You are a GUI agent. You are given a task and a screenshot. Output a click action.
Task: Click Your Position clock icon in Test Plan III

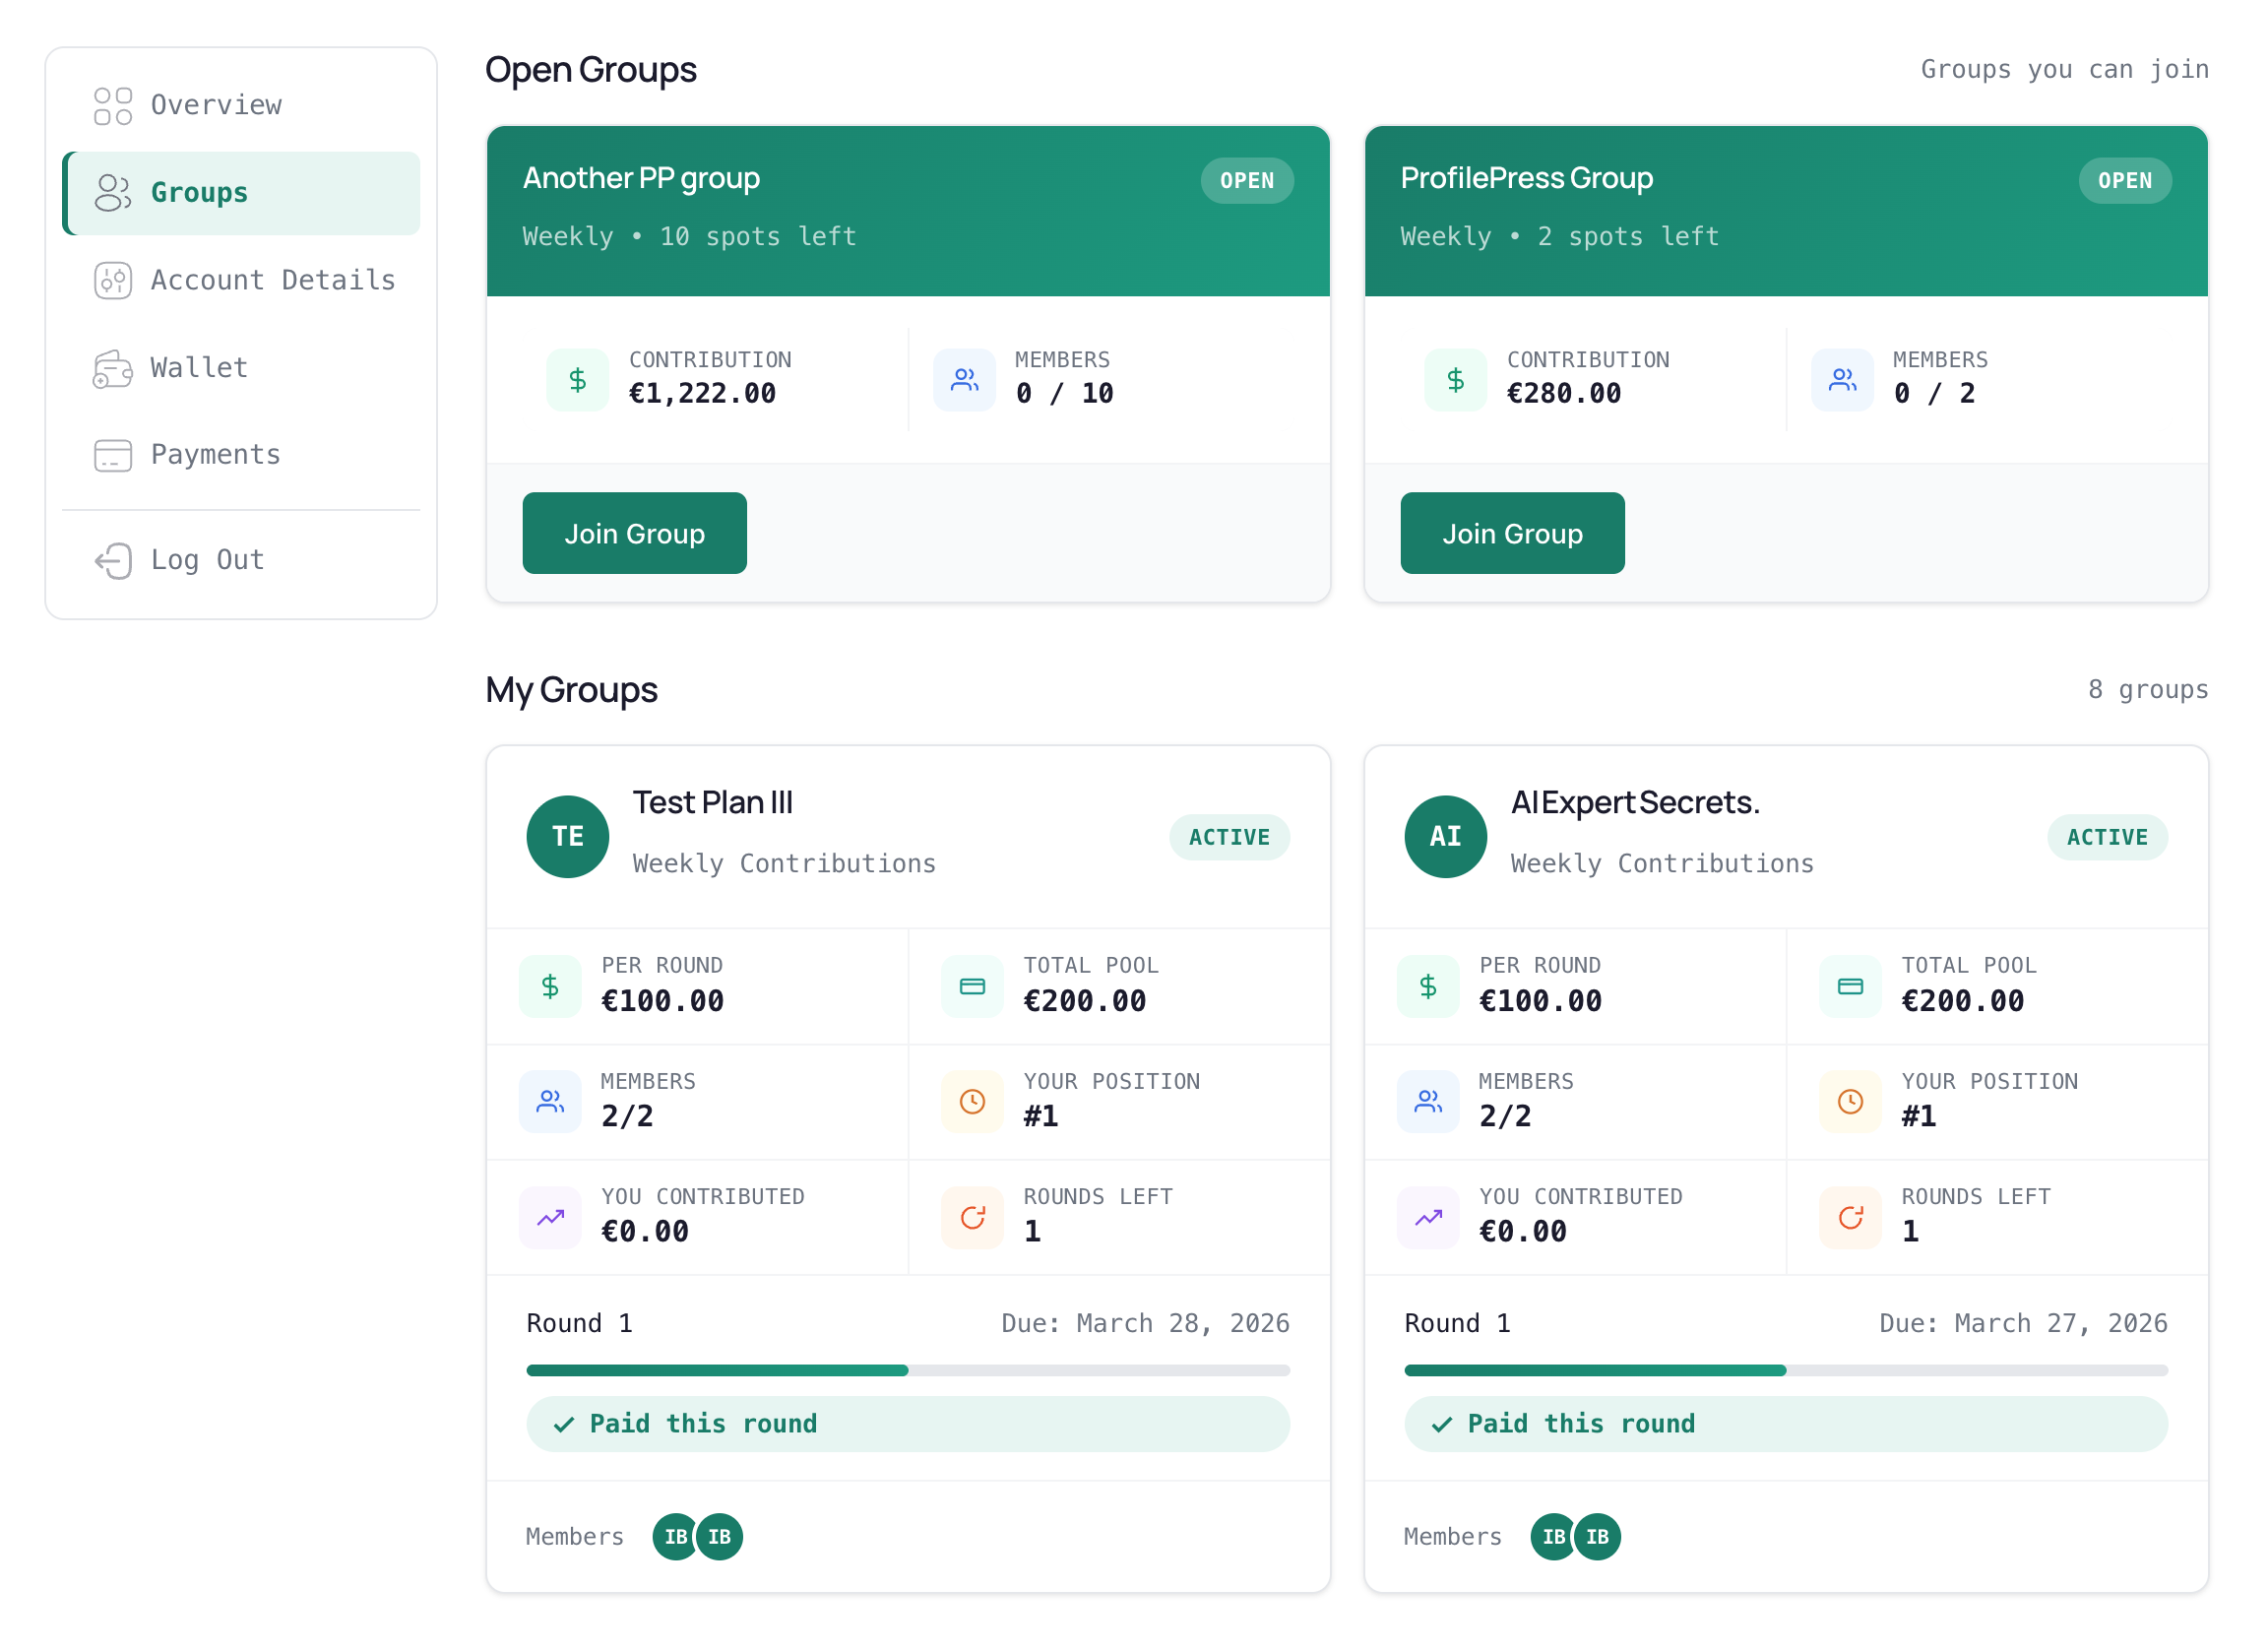(x=972, y=1101)
